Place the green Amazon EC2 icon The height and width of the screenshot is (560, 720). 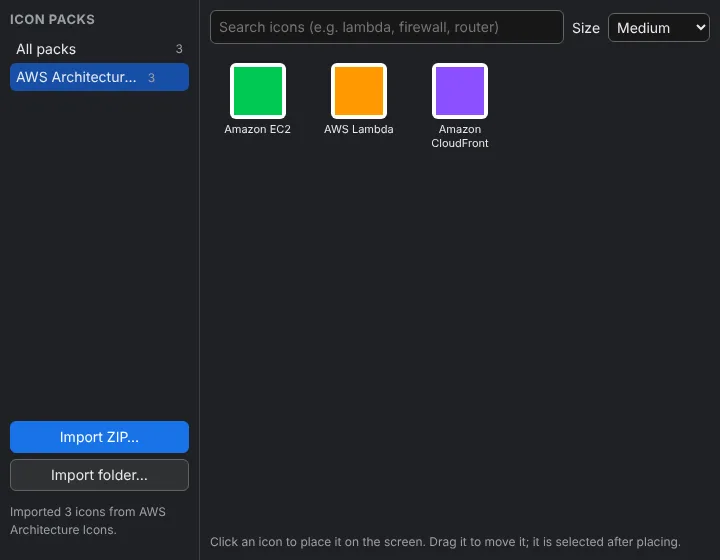(258, 91)
